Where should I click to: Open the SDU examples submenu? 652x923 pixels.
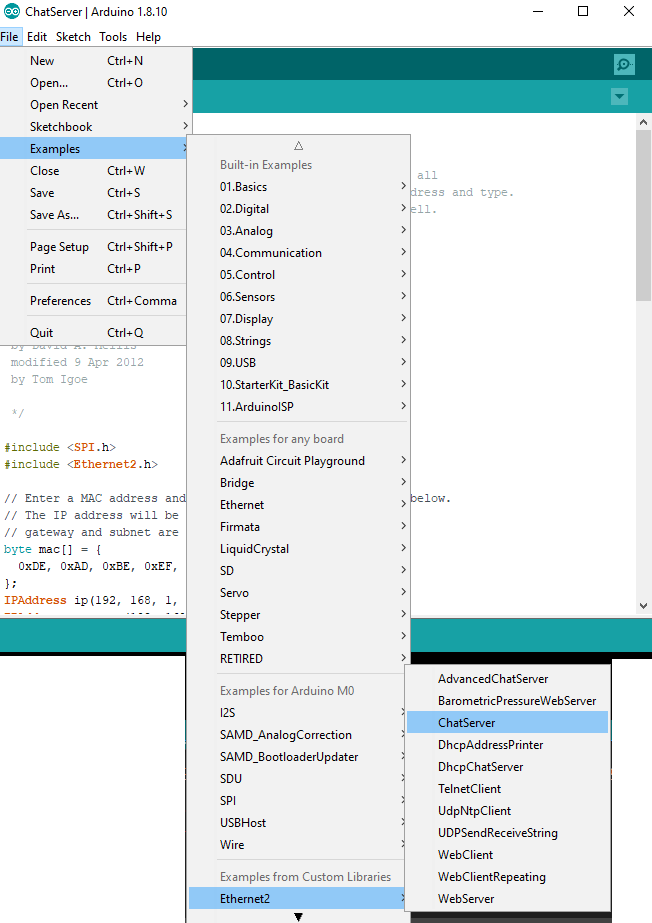click(x=298, y=779)
